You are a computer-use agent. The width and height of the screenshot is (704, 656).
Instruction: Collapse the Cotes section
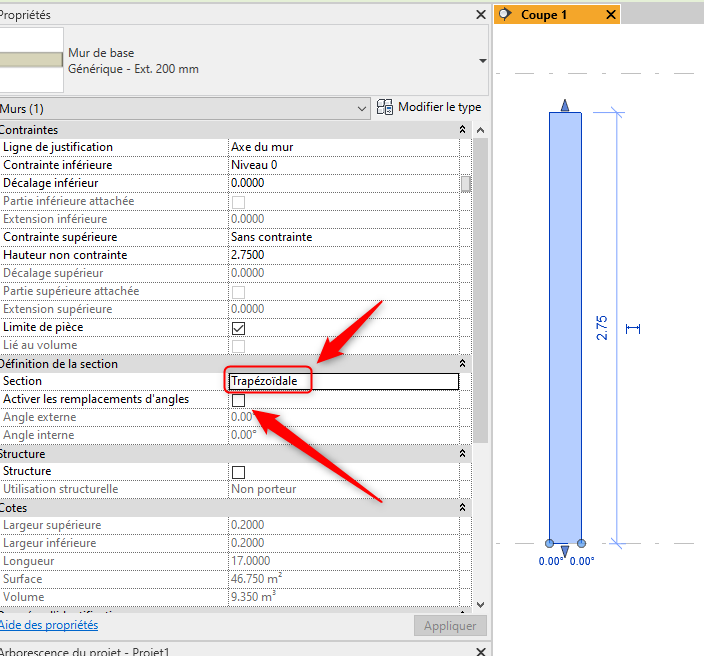[x=462, y=508]
